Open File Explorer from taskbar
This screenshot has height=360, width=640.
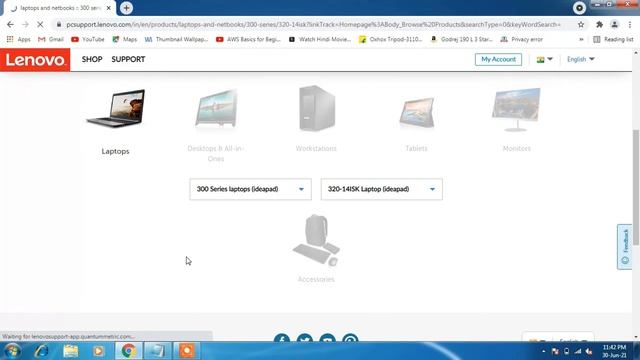71,351
